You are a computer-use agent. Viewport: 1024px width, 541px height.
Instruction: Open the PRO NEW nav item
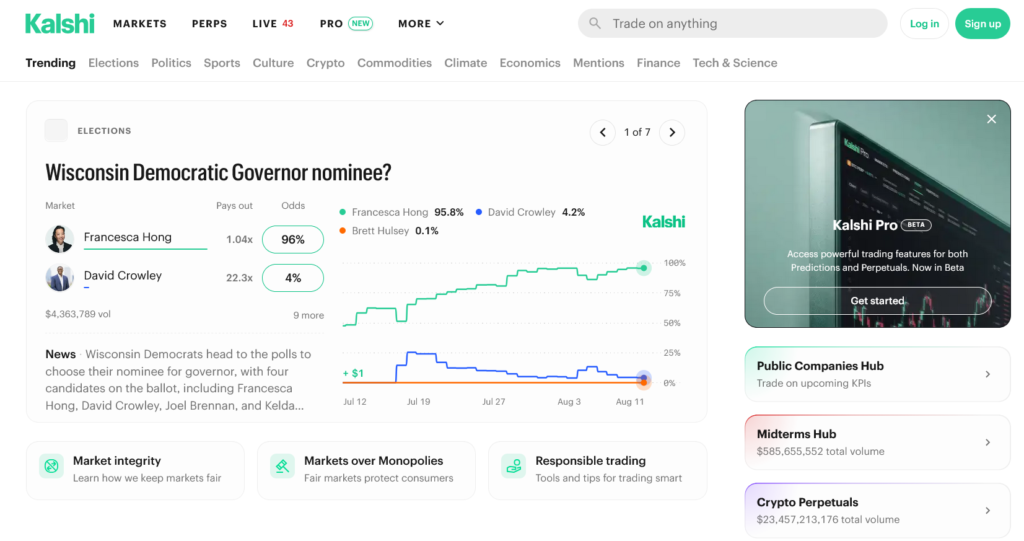coord(346,24)
